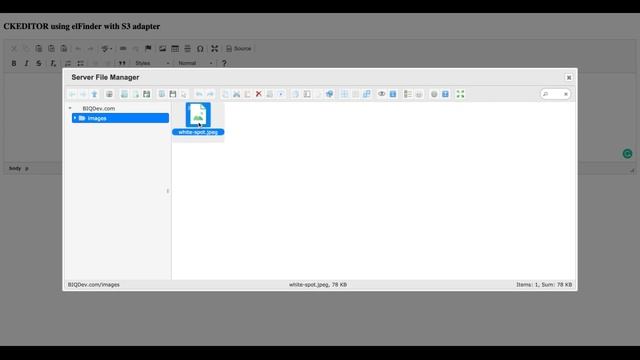Close the Server File Manager dialog
Image resolution: width=640 pixels, height=360 pixels.
coord(569,78)
